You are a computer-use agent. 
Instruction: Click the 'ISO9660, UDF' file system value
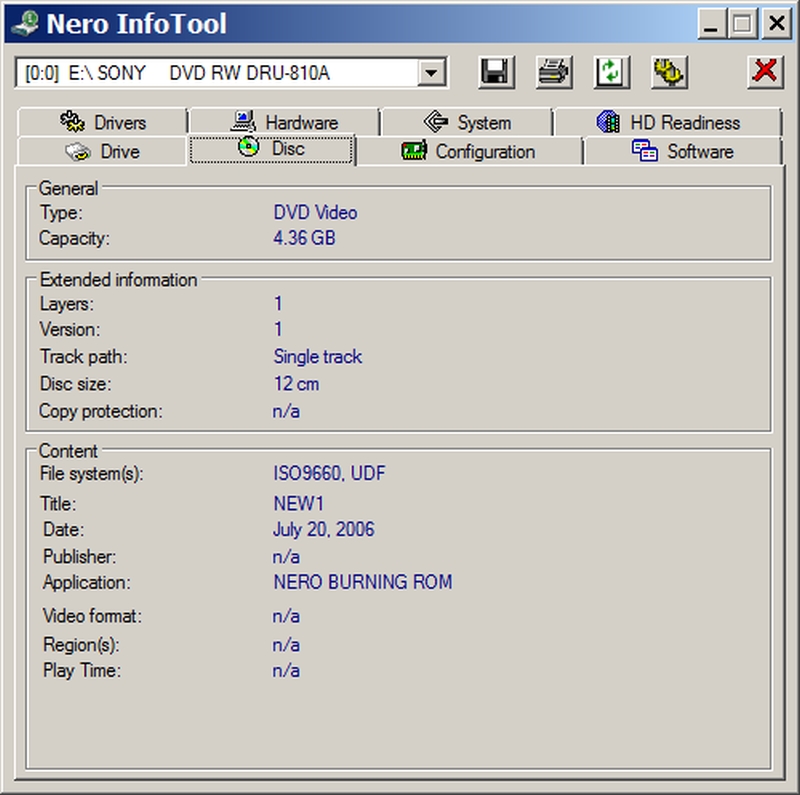point(330,473)
